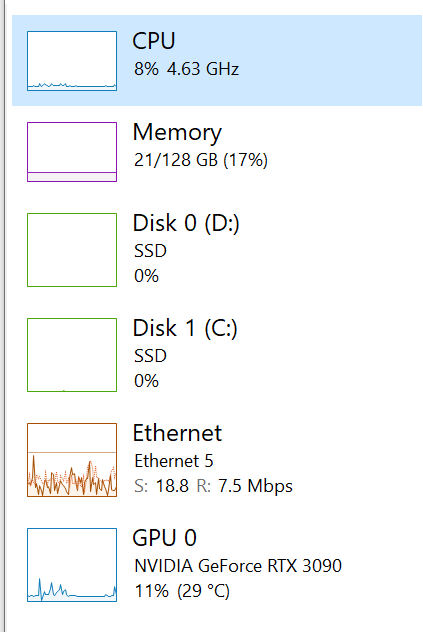423x632 pixels.
Task: Select the Ethernet 5 adapter name
Action: pos(174,461)
